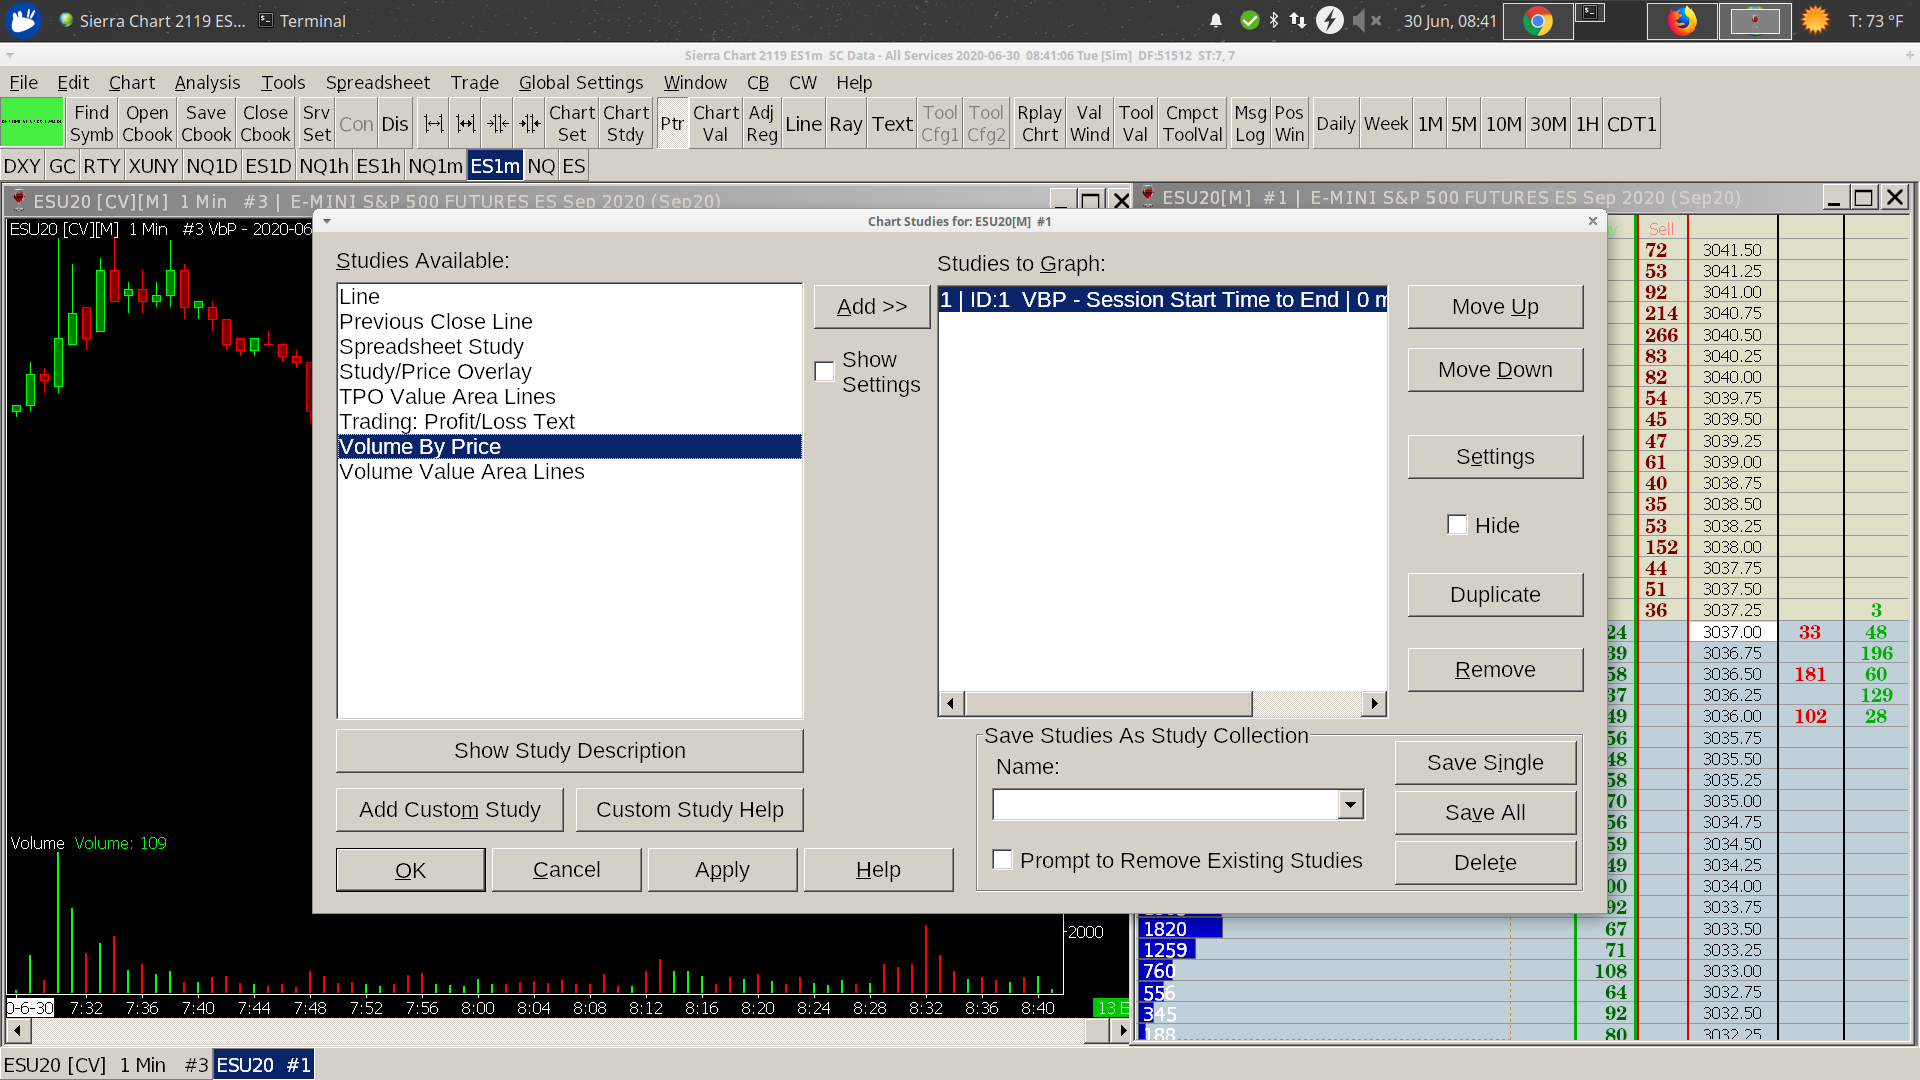Click the notification bell in system tray

[x=1216, y=21]
